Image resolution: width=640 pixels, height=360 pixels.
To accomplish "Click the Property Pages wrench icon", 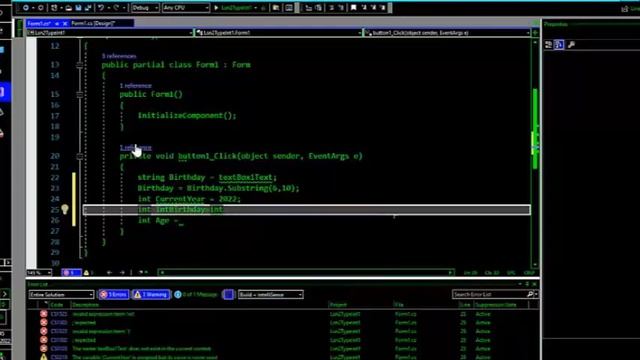I will click(x=571, y=45).
